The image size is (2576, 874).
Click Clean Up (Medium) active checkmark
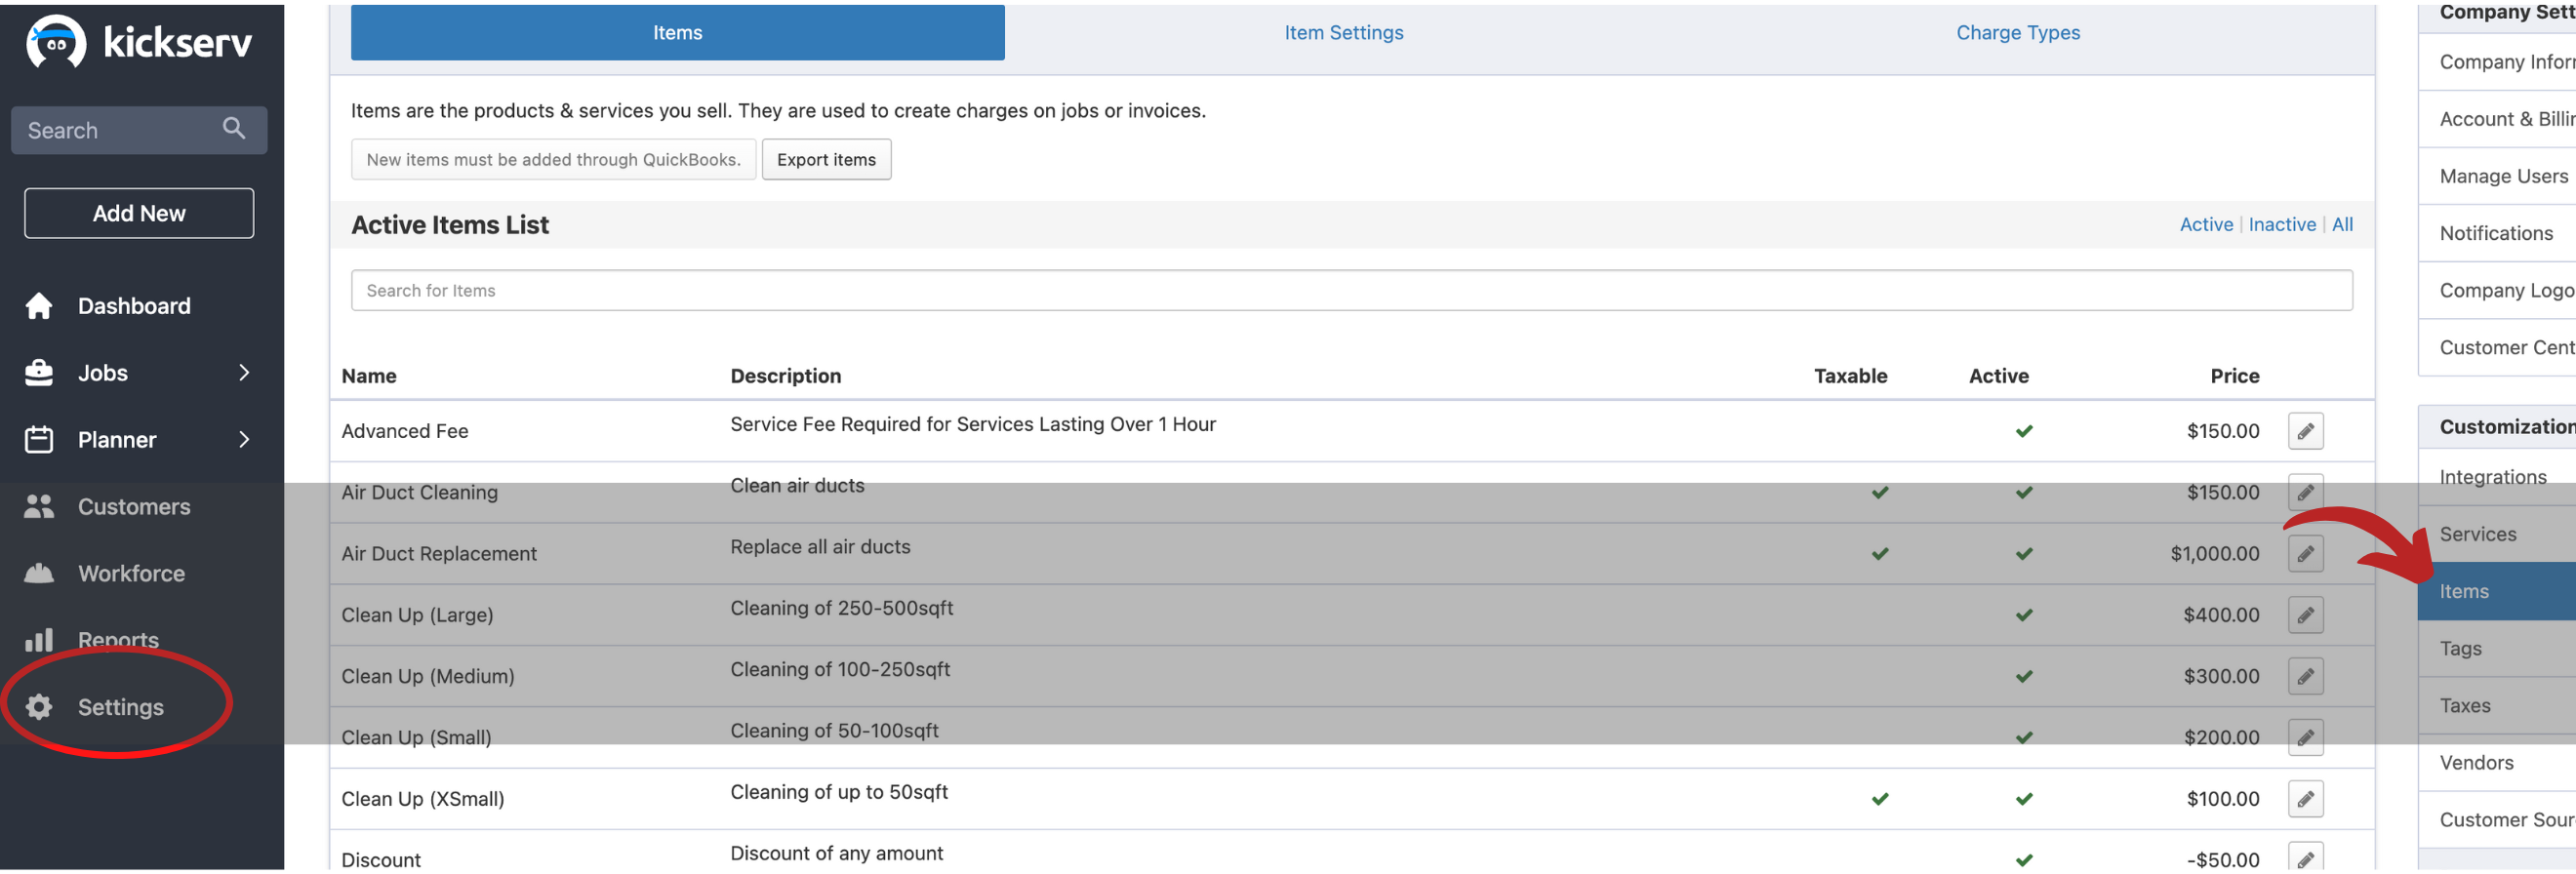(2024, 677)
